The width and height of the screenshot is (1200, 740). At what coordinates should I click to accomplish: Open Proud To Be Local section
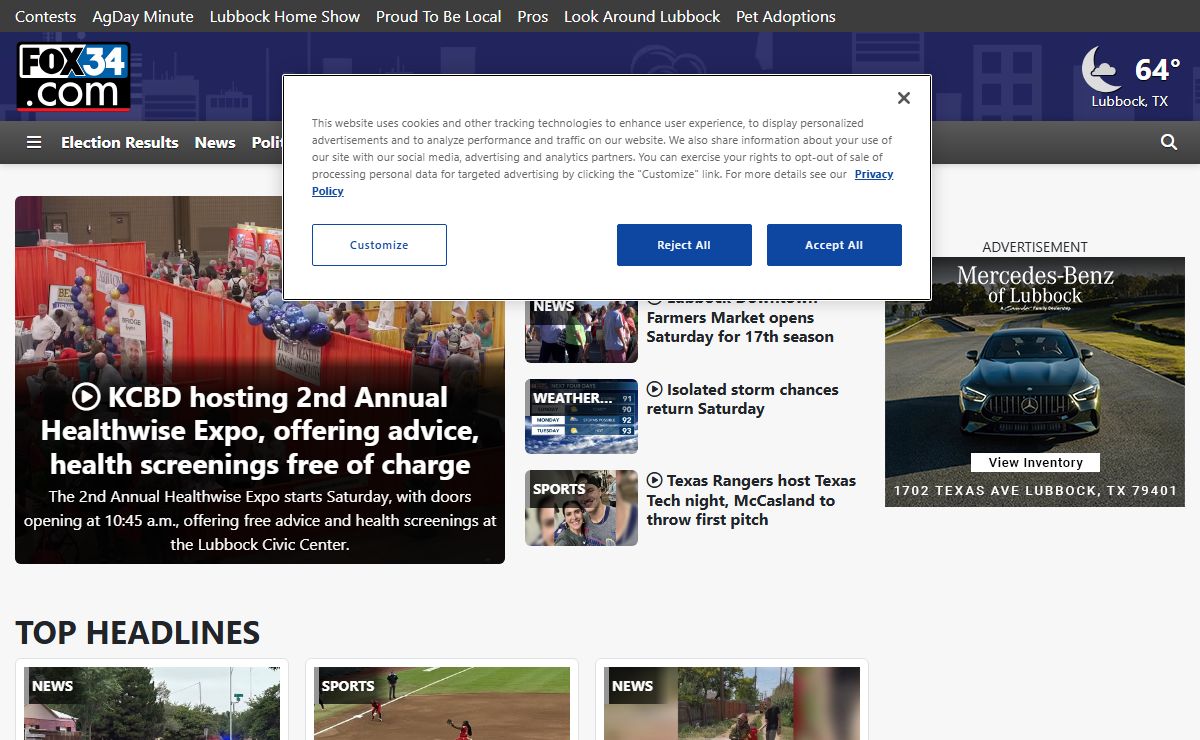pos(439,16)
